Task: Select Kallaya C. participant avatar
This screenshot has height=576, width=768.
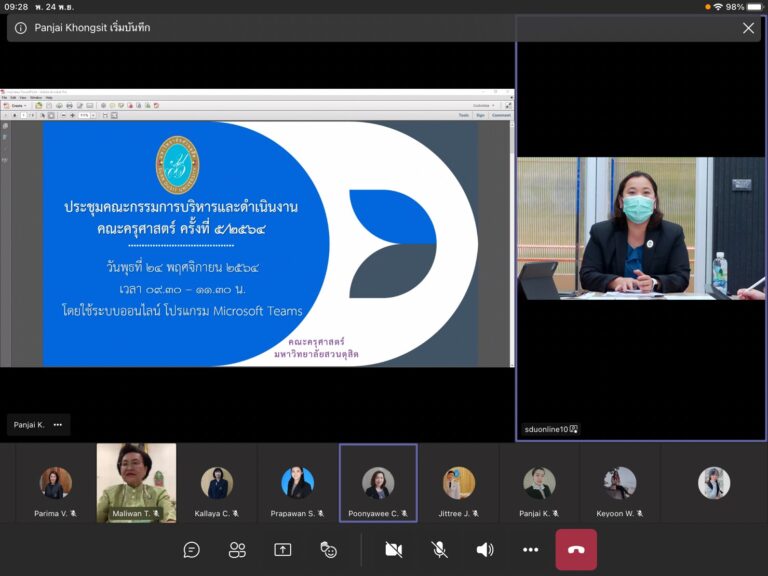Action: (x=216, y=483)
